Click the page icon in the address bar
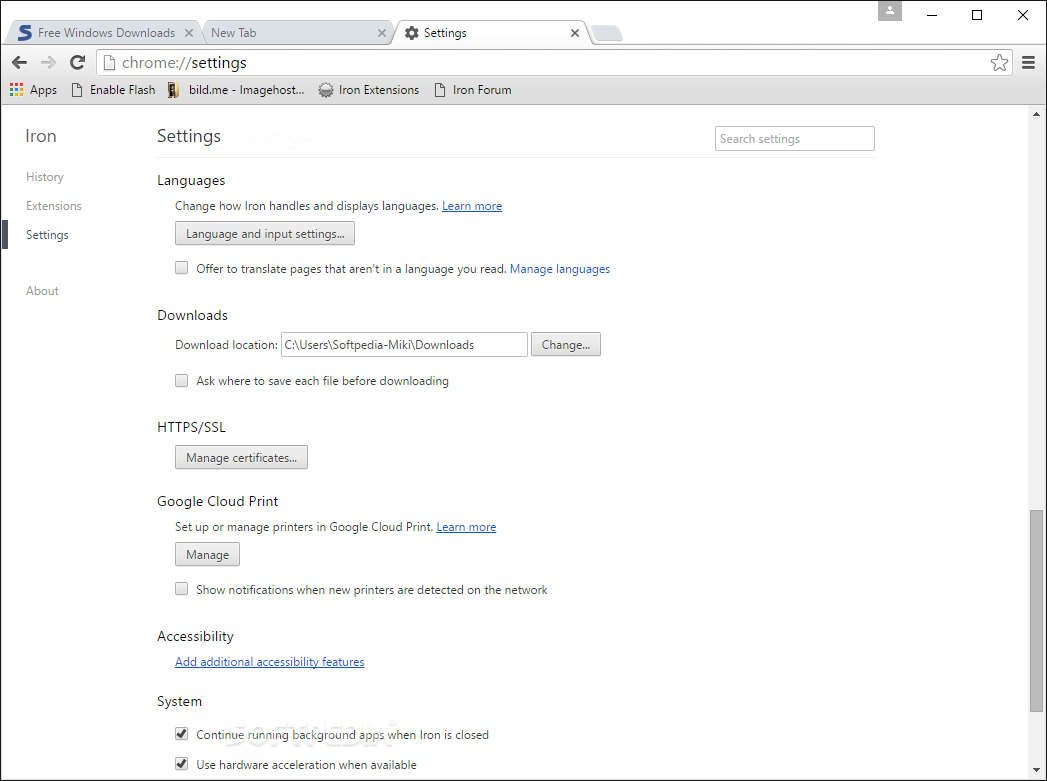Screen dimensions: 1047x781 110,63
